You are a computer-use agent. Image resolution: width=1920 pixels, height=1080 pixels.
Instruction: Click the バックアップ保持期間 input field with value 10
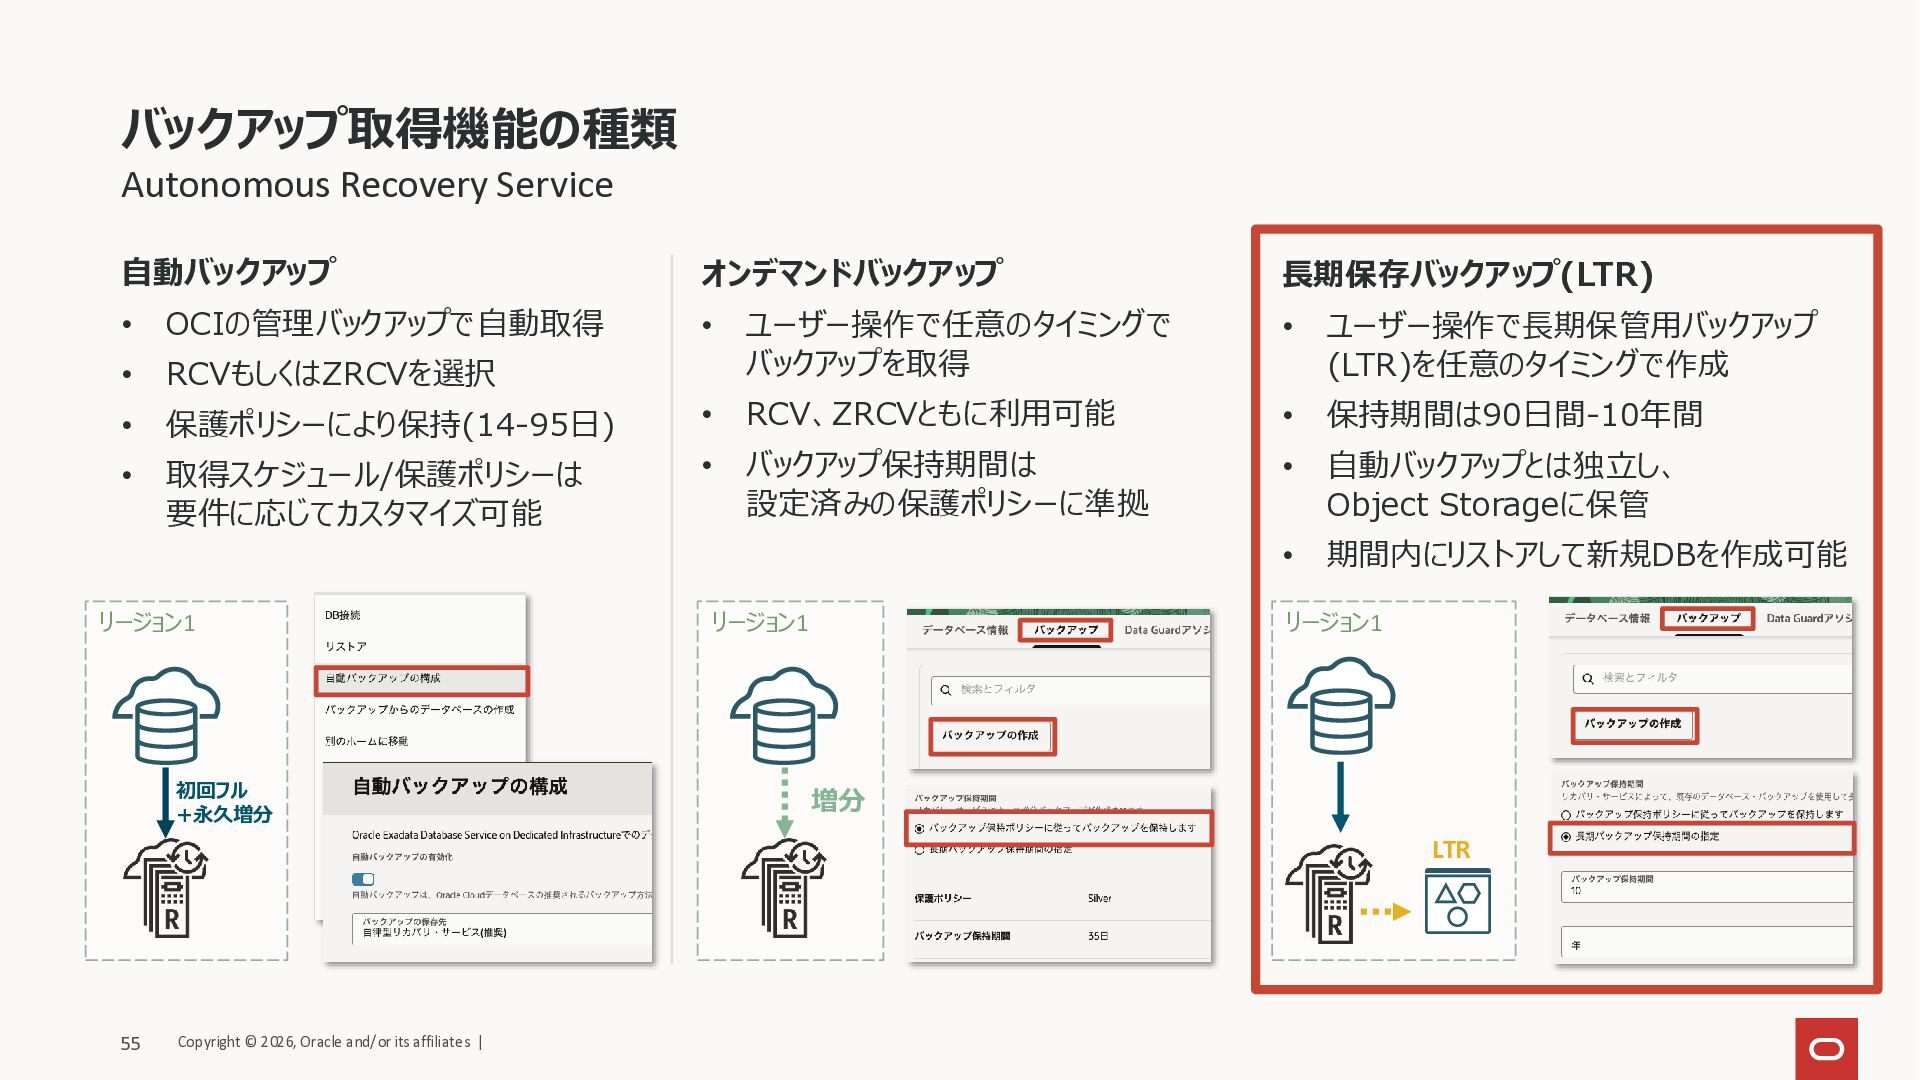pyautogui.click(x=1705, y=886)
